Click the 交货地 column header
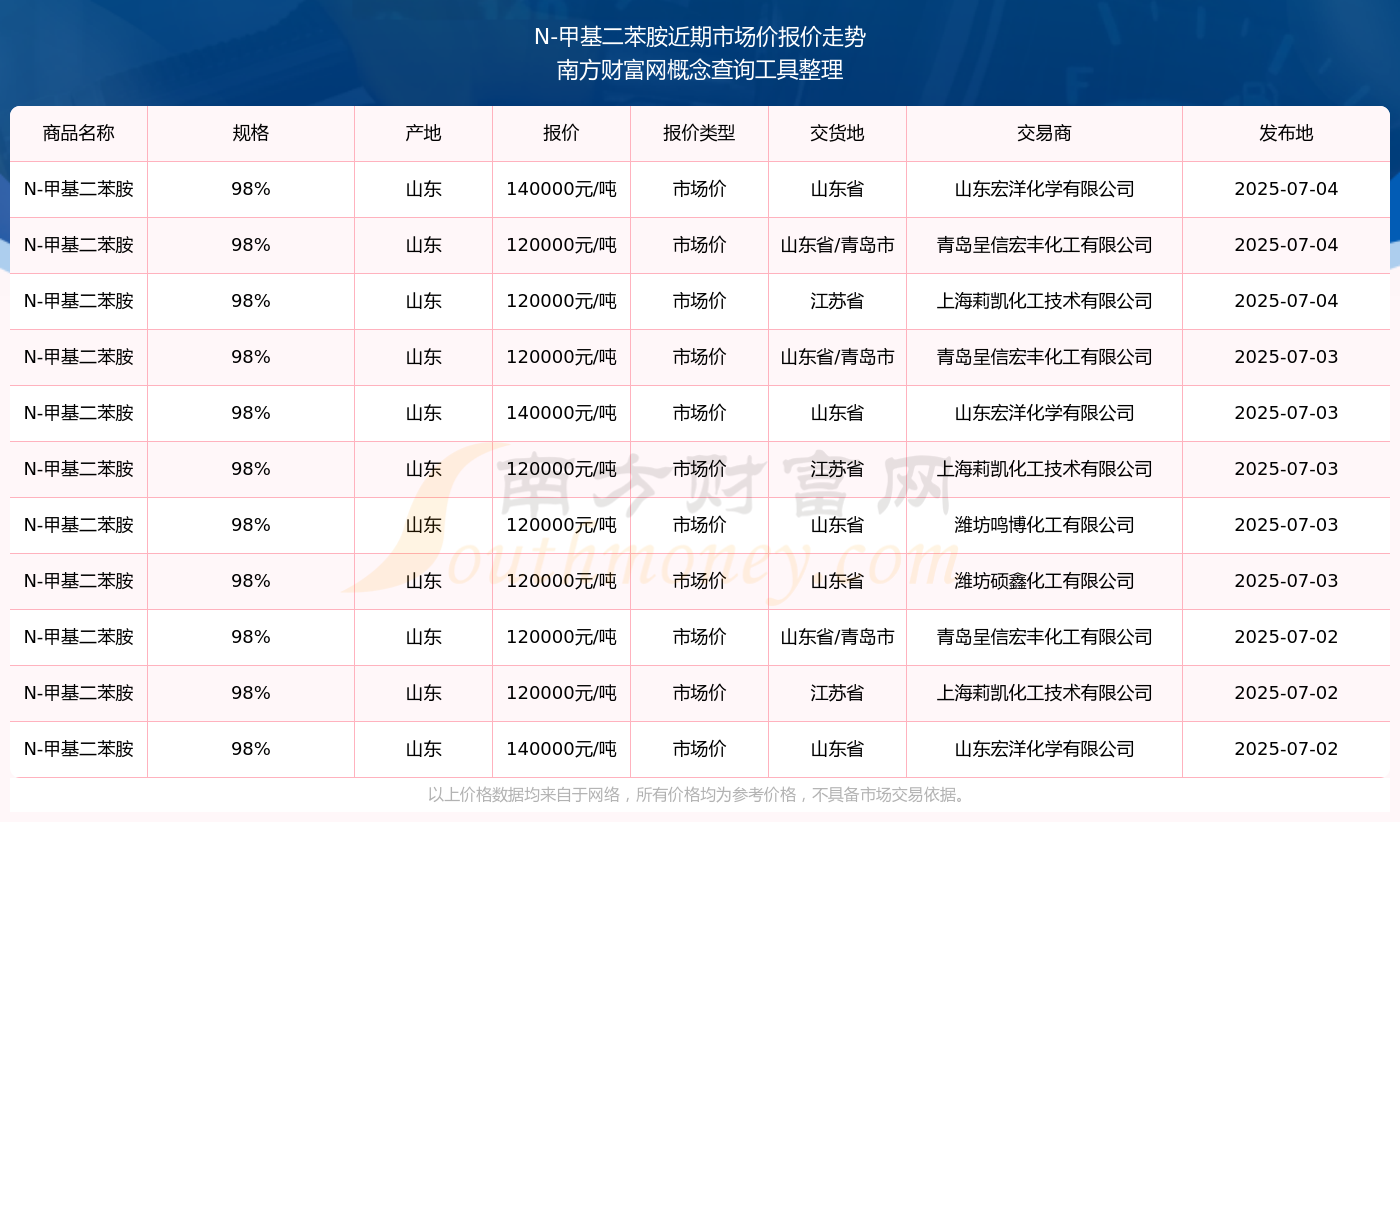This screenshot has width=1400, height=1205. (x=838, y=133)
